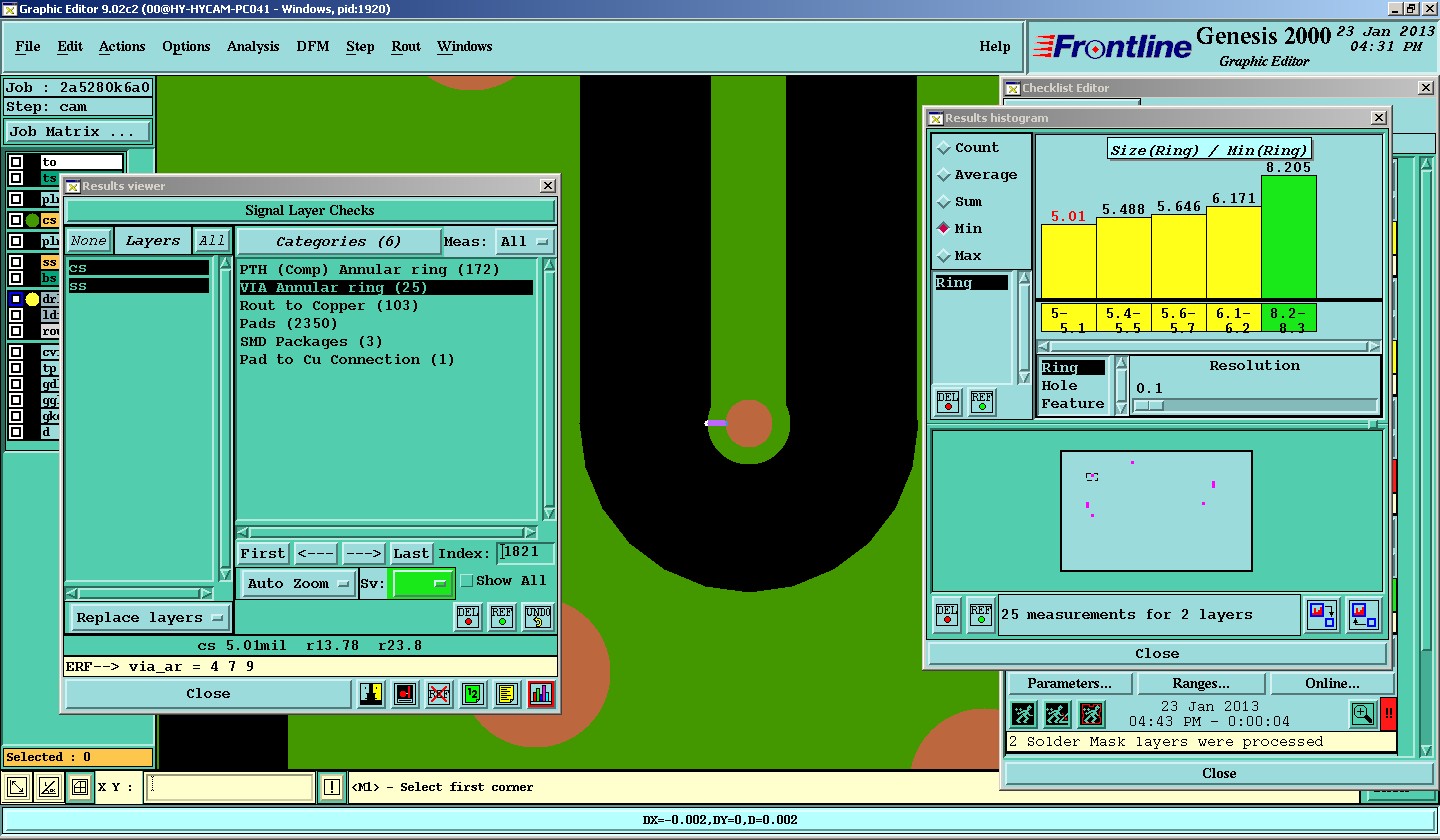Screen dimensions: 1440x840
Task: Click the green '12' page icon
Action: (473, 694)
